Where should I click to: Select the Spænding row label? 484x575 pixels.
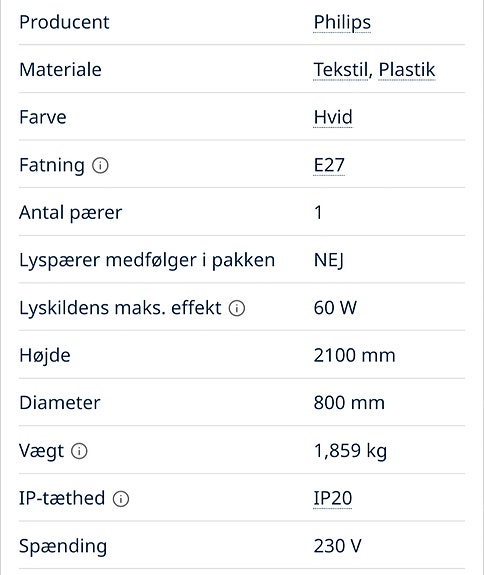pos(63,546)
